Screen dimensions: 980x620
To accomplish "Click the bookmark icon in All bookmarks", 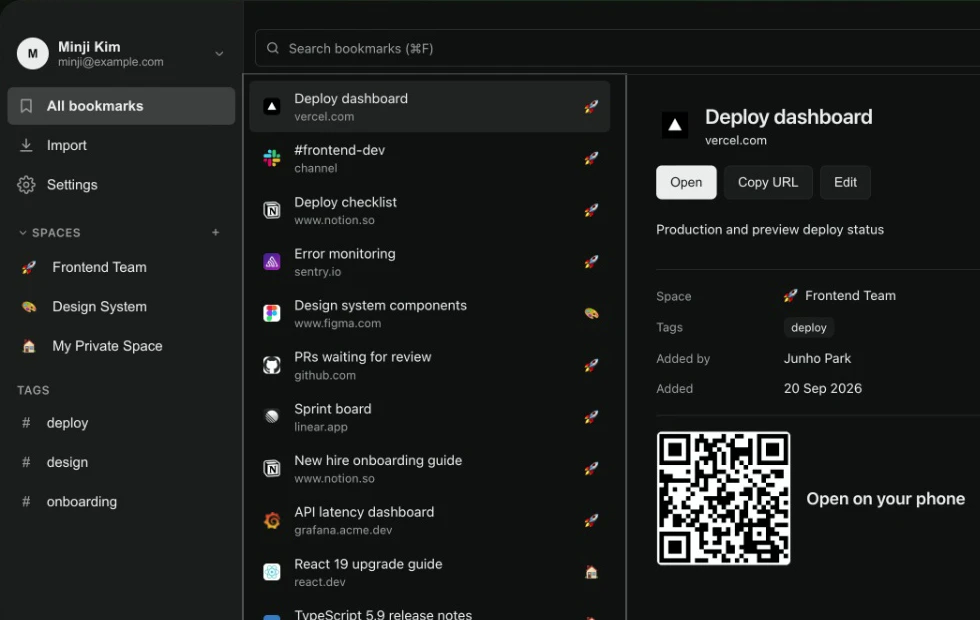I will 26,106.
